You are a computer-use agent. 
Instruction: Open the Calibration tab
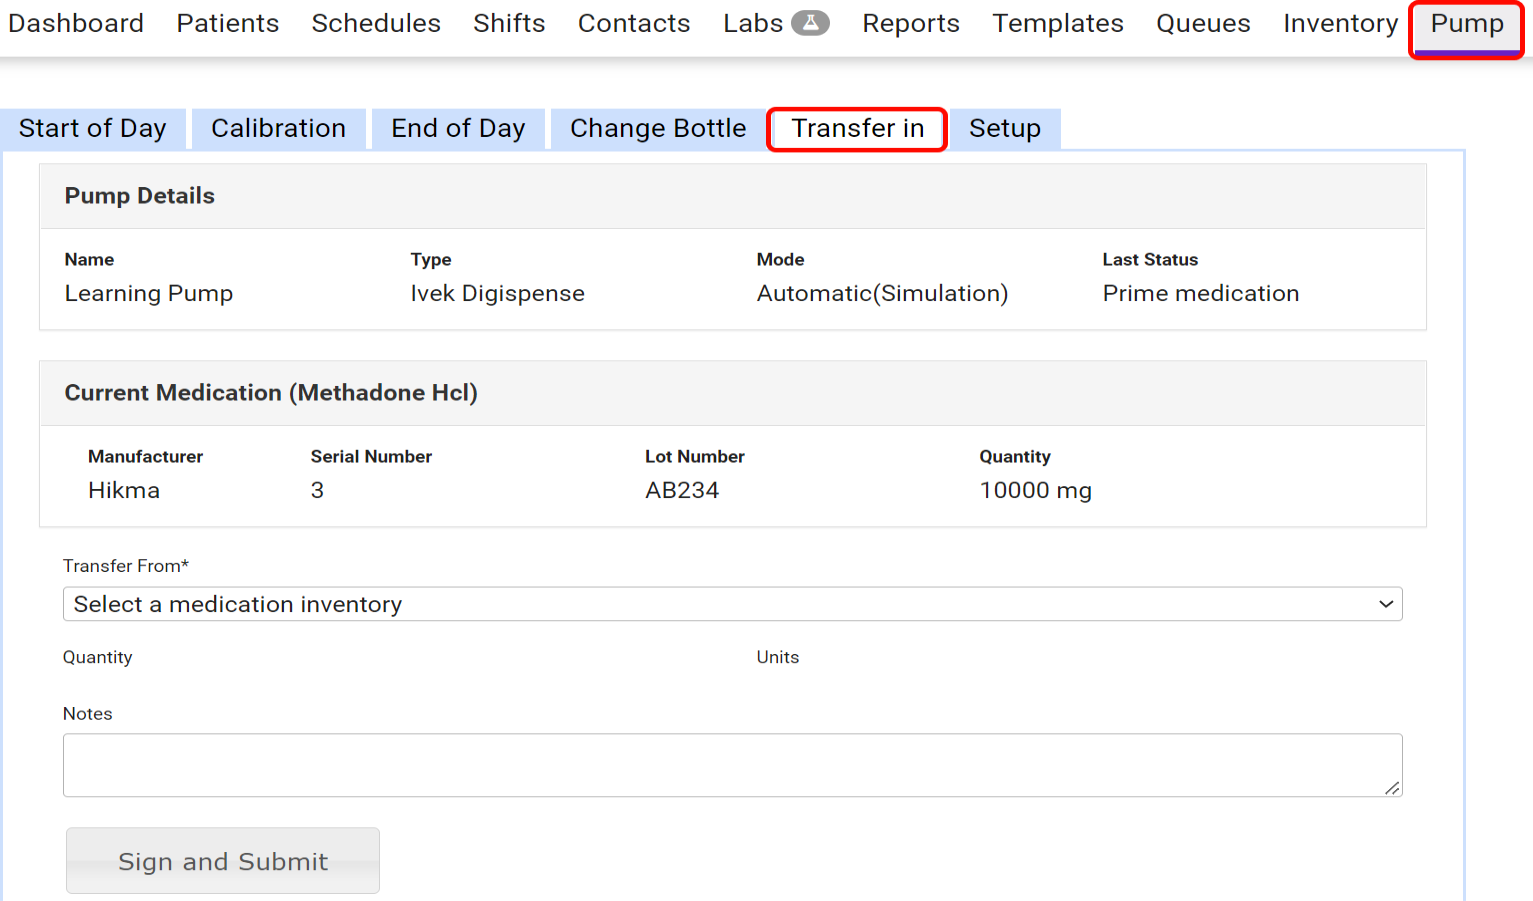coord(278,129)
